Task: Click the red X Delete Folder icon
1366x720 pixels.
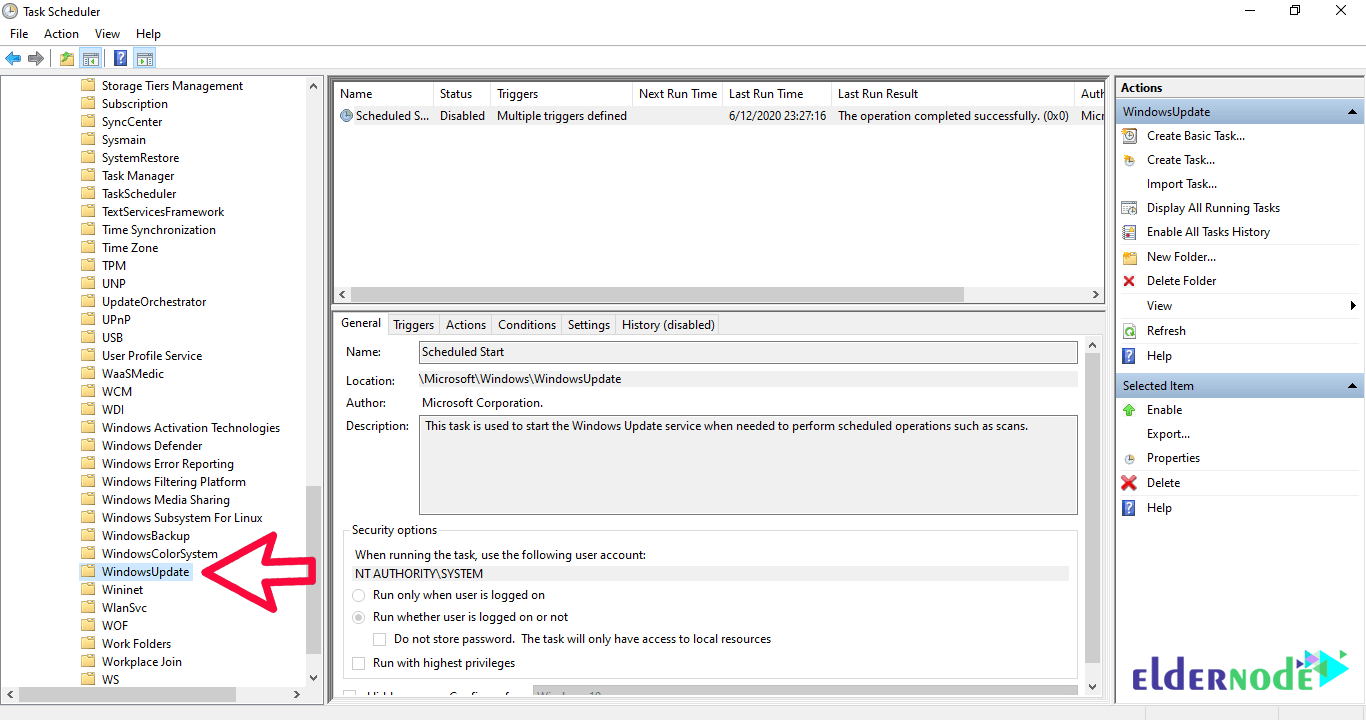Action: [1129, 281]
